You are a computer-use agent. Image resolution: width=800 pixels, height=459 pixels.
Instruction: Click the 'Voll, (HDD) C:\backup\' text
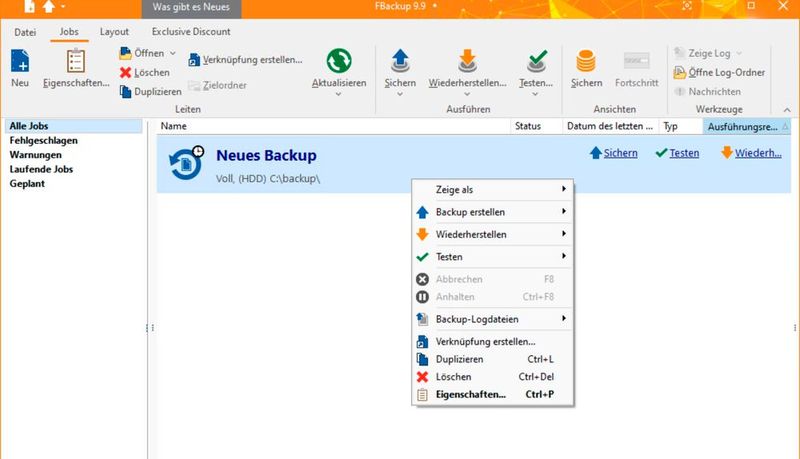coord(268,179)
